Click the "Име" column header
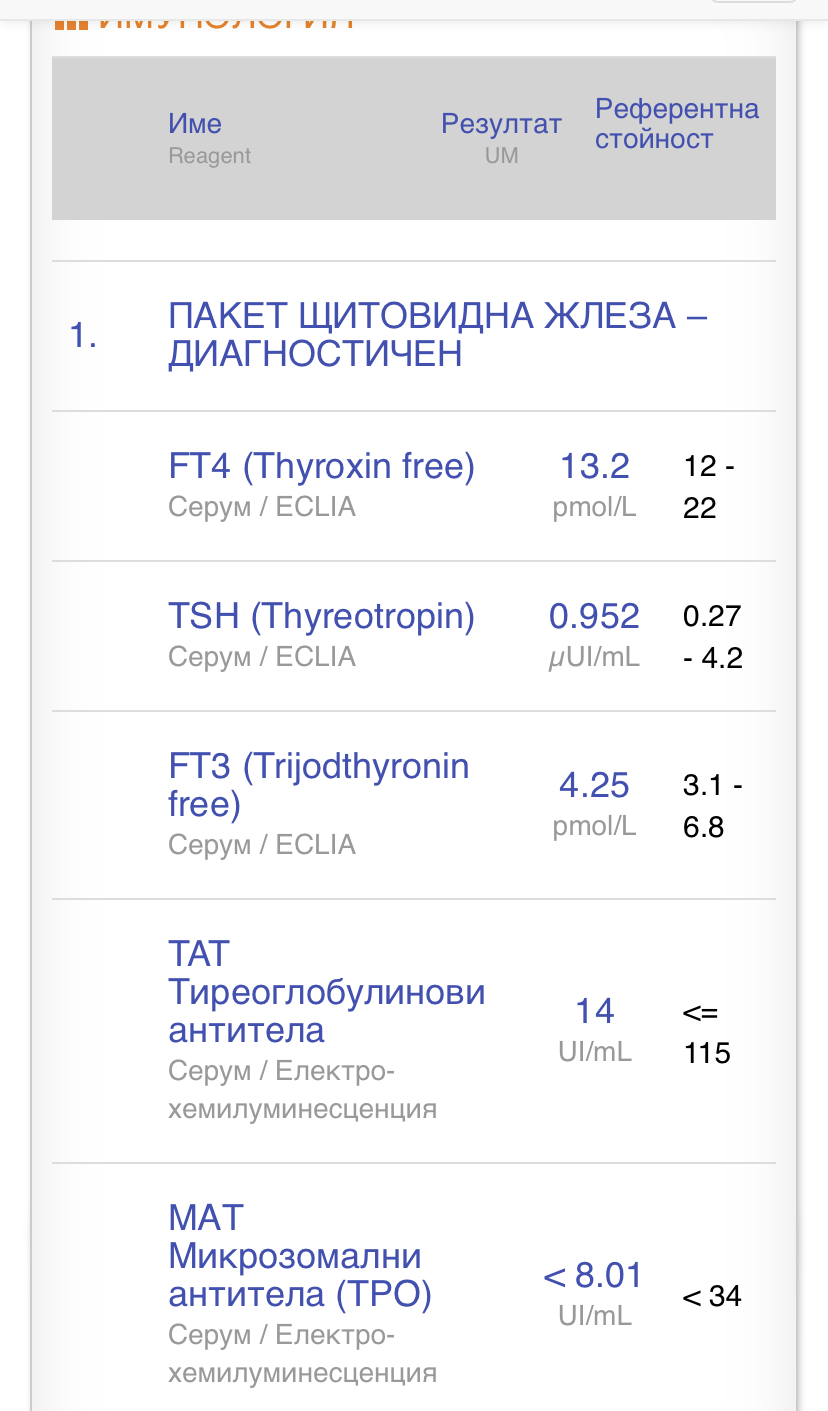Image resolution: width=828 pixels, height=1411 pixels. pos(195,124)
